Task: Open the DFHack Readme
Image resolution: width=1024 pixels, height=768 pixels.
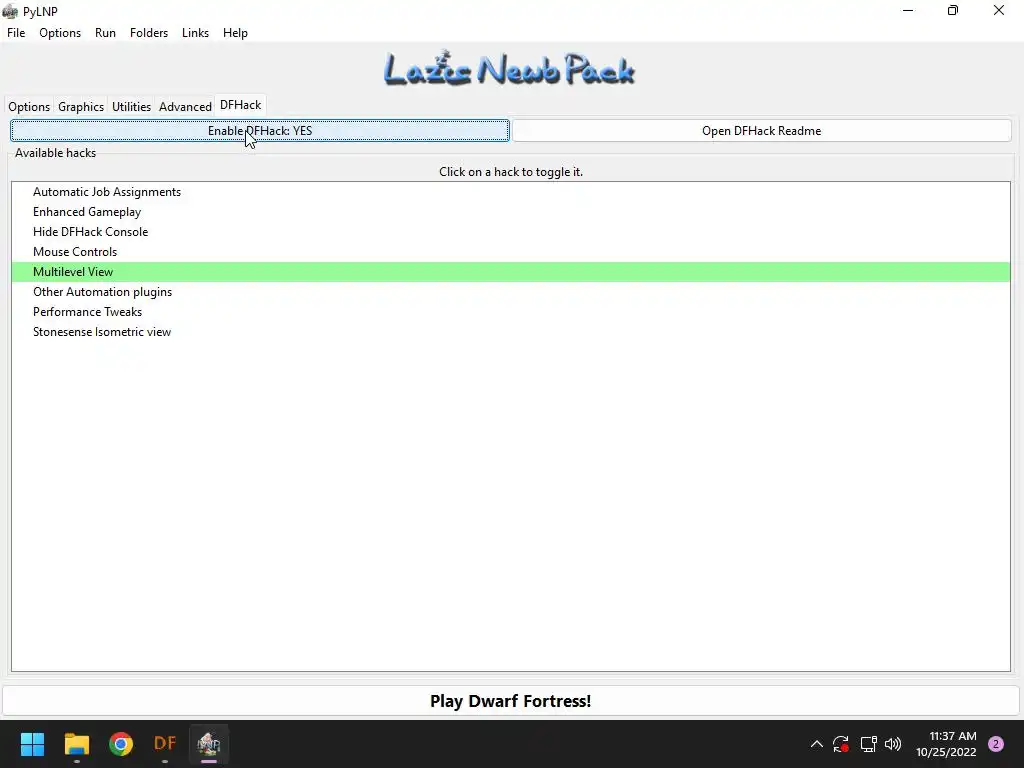Action: (761, 131)
